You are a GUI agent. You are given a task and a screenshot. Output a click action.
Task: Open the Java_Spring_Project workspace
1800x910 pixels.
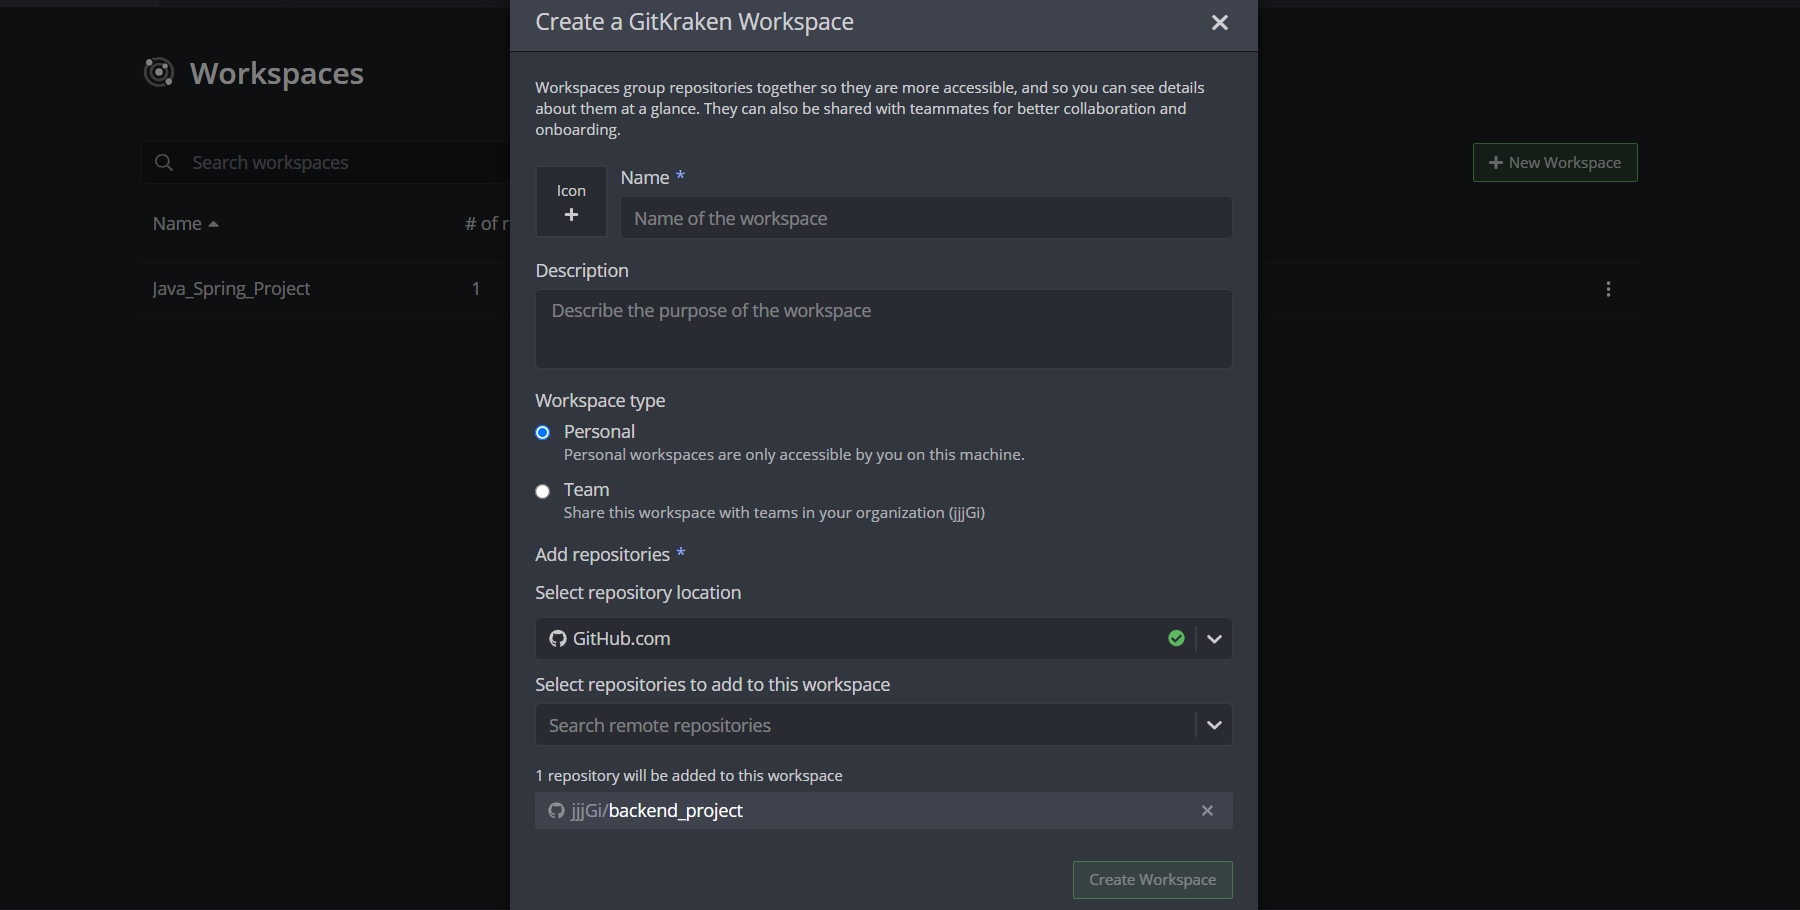pyautogui.click(x=231, y=288)
